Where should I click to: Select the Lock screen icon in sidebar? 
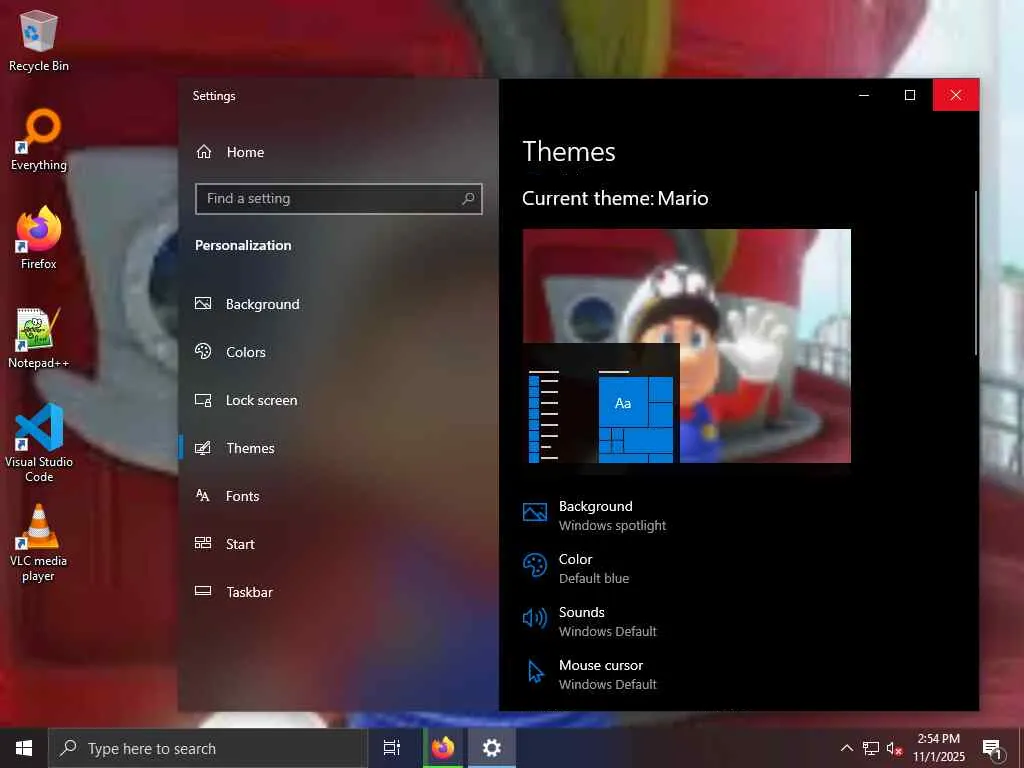click(x=203, y=400)
